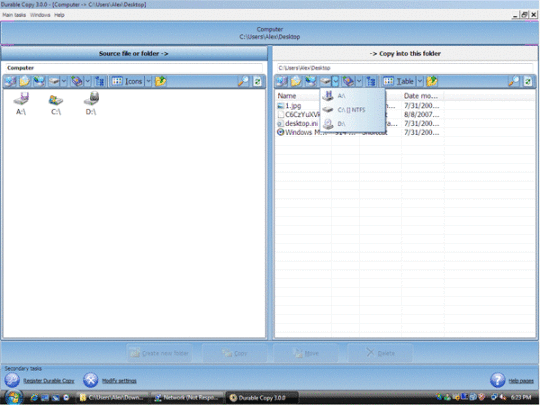This screenshot has height=405, width=540.
Task: Click Icons view button in source toolbar
Action: (127, 81)
